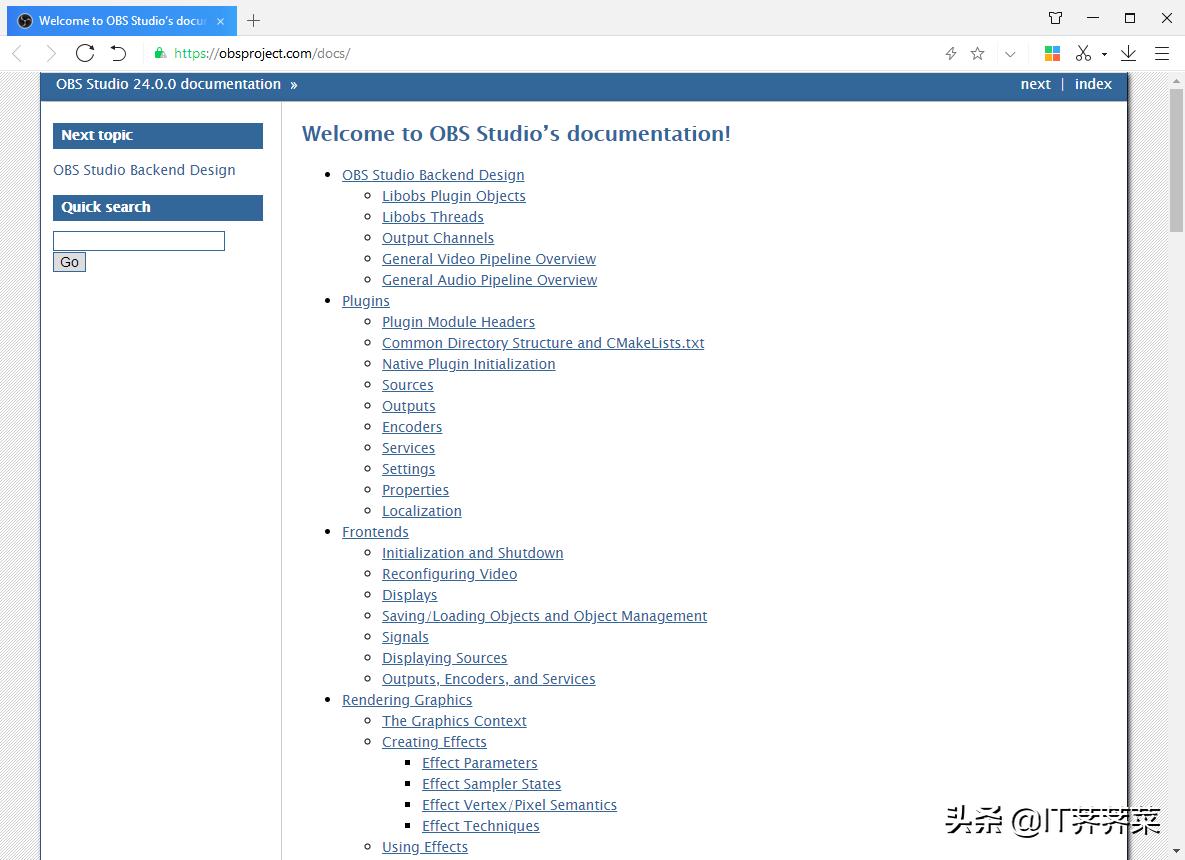Open 'Initialization and Shutdown' link

coord(472,553)
